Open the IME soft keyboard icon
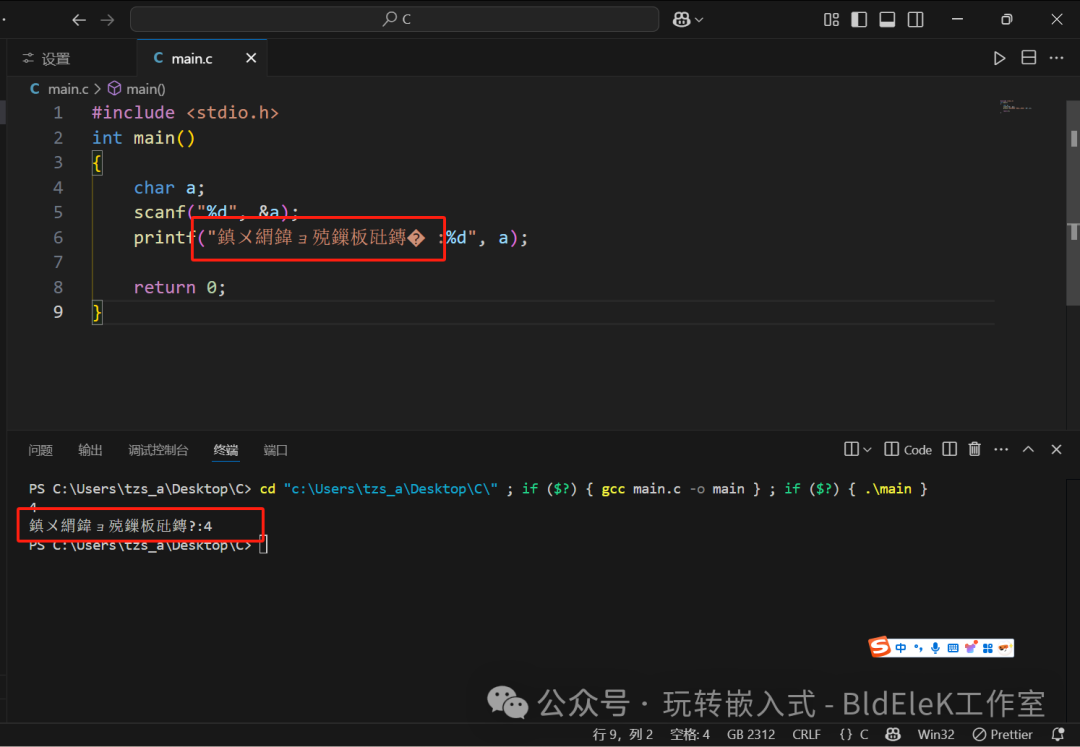 click(x=953, y=648)
